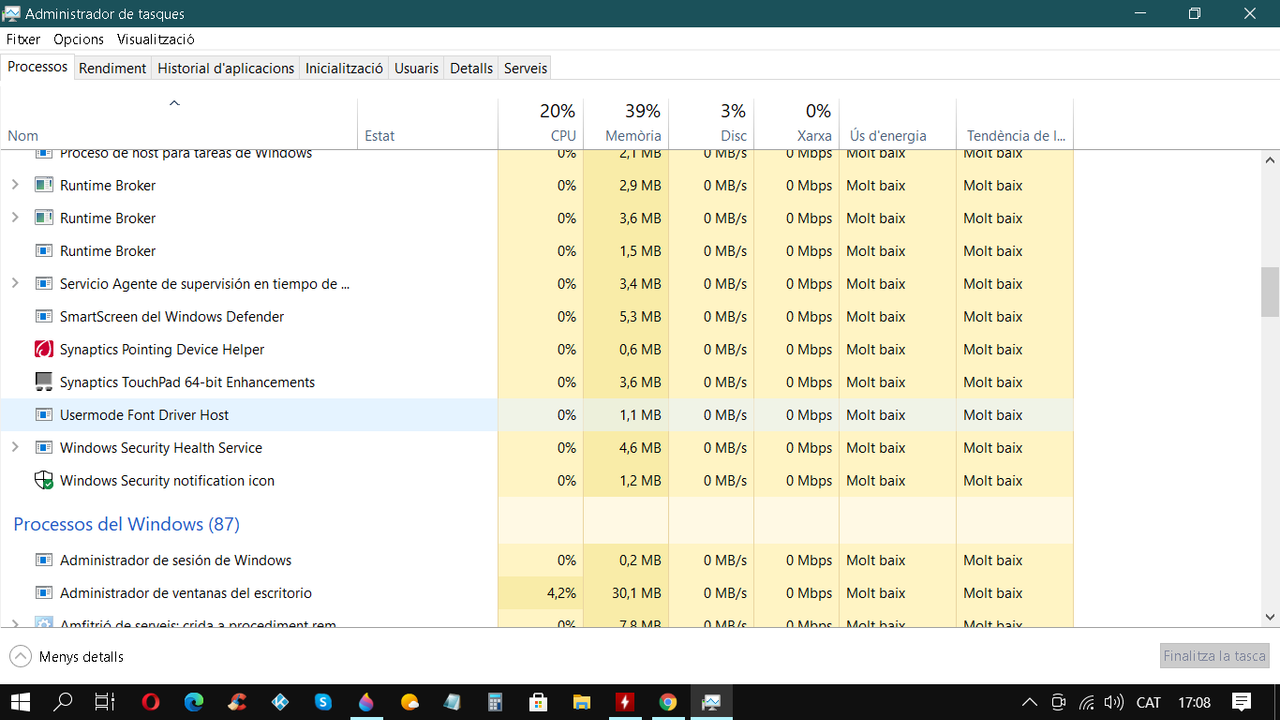Click the Finalitza la tasca button

pyautogui.click(x=1214, y=656)
